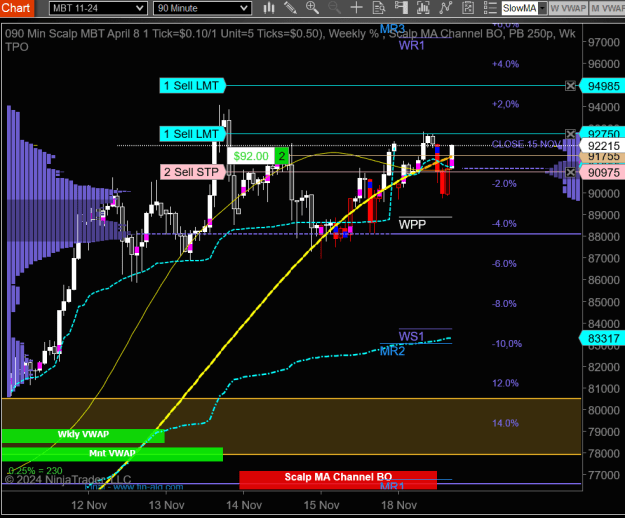The height and width of the screenshot is (518, 625).
Task: Click the 14.0% percent label
Action: [505, 423]
